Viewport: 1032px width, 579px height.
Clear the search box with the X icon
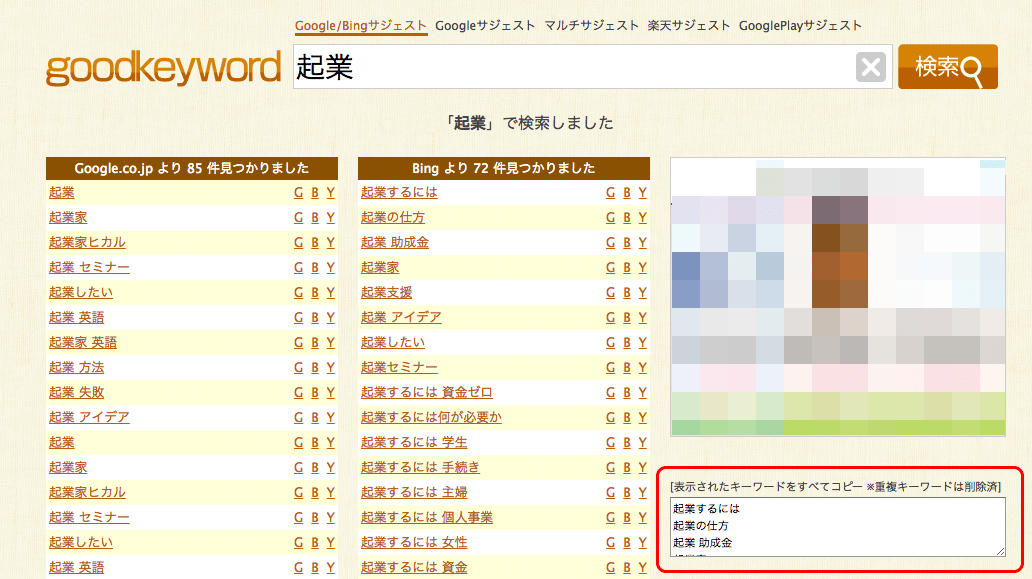871,67
